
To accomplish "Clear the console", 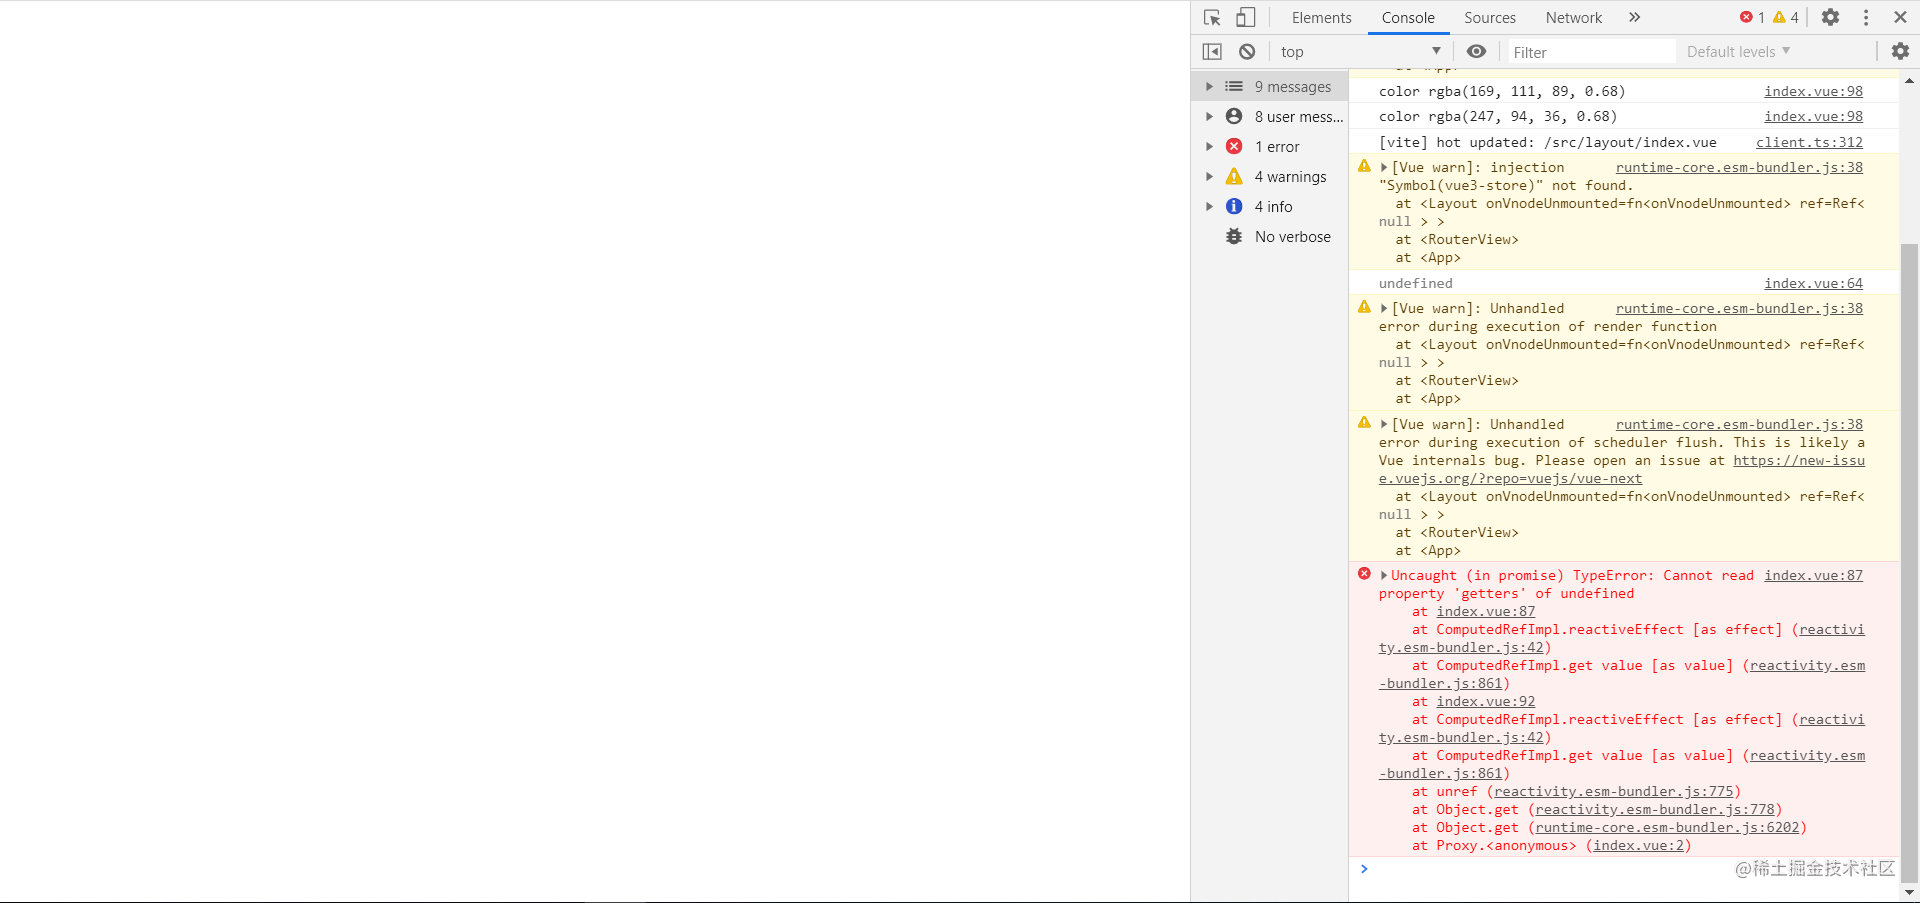I will point(1247,52).
